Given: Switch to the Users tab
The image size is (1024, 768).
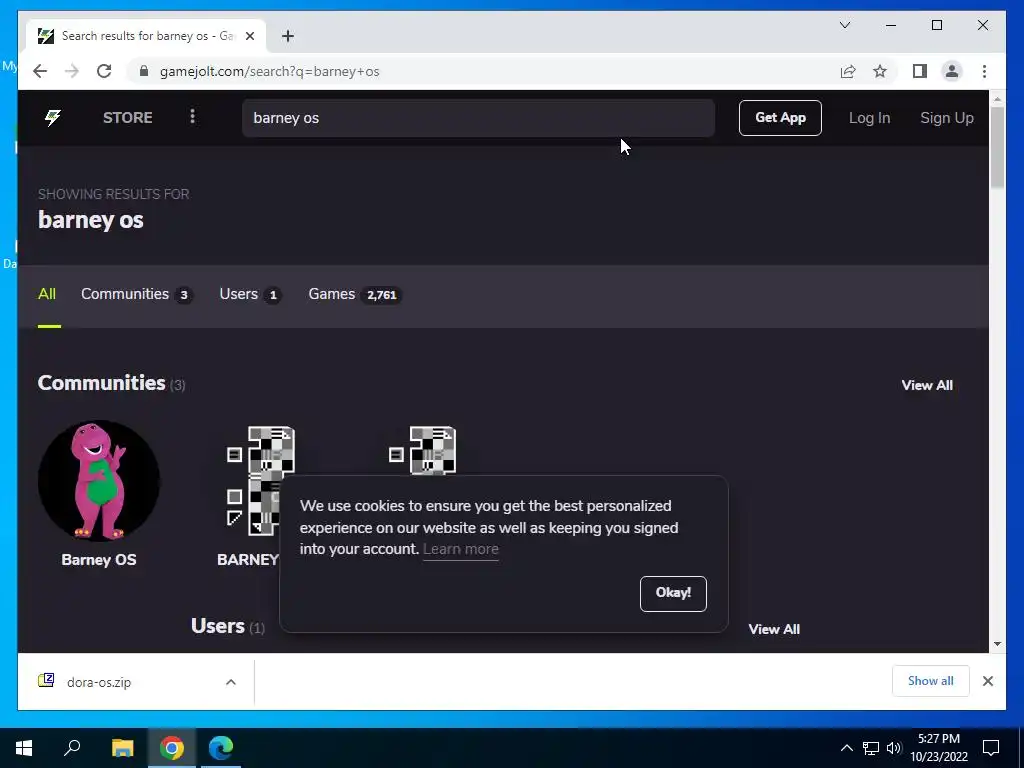Looking at the screenshot, I should pos(250,295).
